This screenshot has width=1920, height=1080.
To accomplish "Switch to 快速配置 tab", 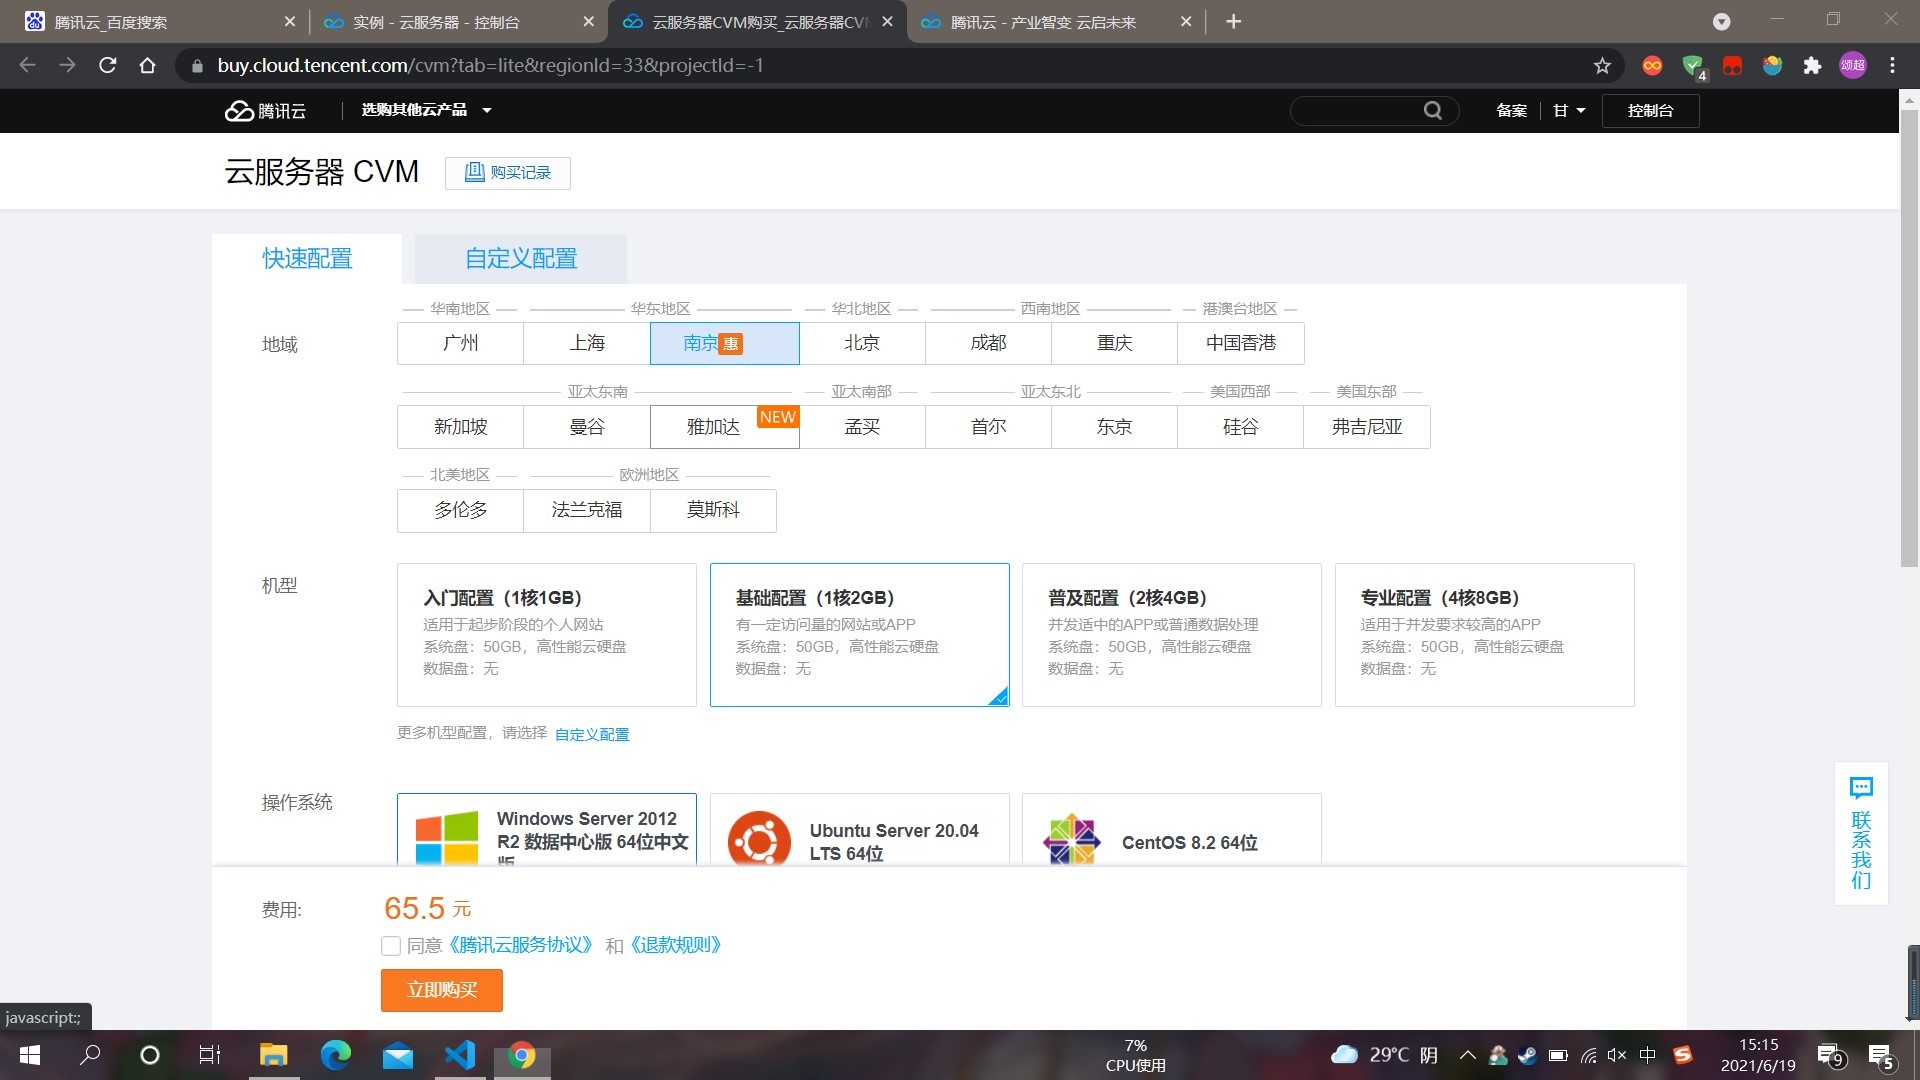I will coord(307,259).
